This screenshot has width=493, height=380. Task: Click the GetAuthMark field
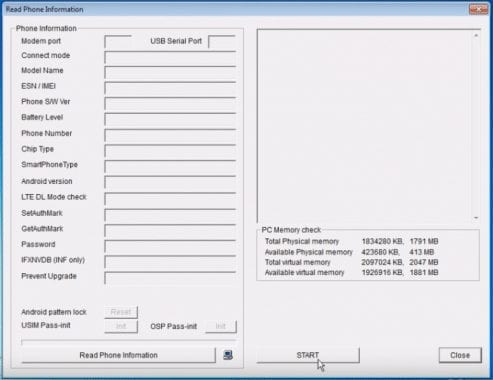pos(170,231)
